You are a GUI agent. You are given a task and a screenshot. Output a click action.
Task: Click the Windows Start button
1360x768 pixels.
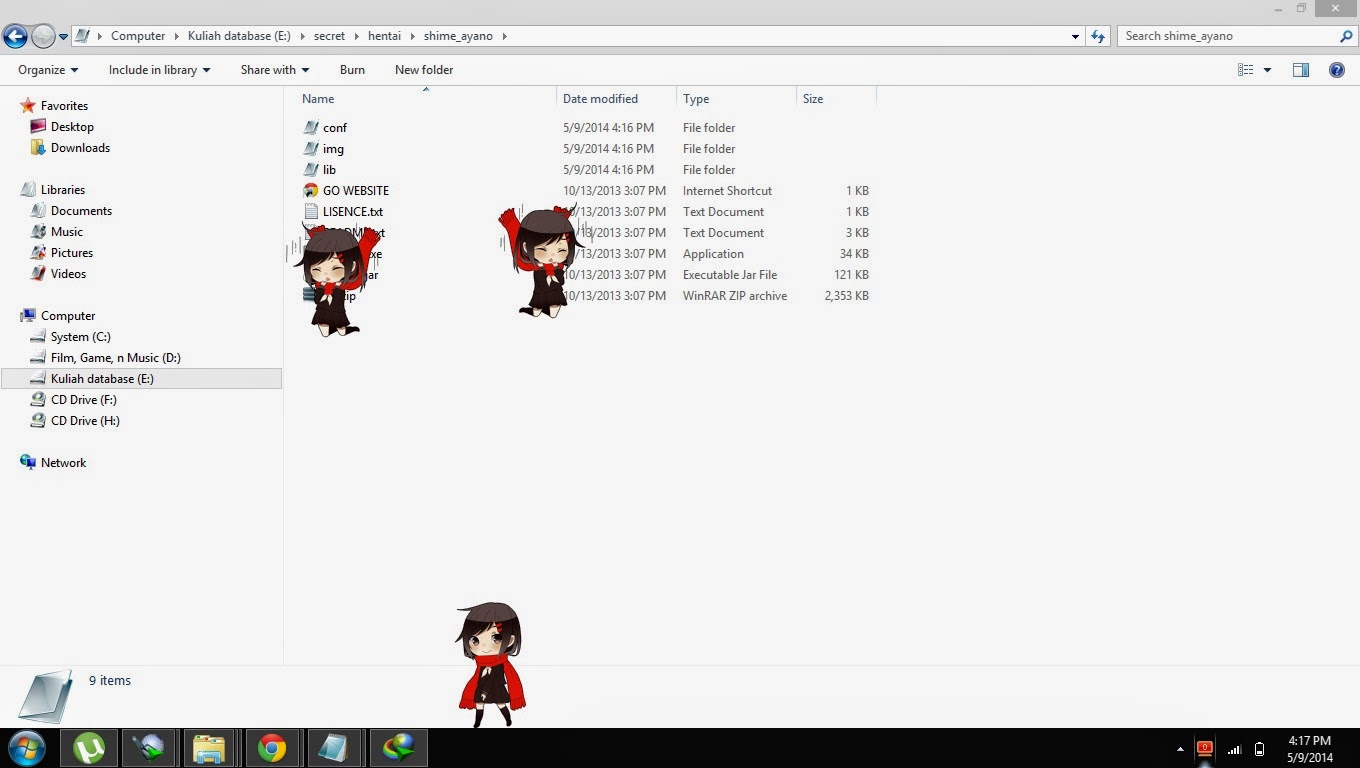(25, 747)
